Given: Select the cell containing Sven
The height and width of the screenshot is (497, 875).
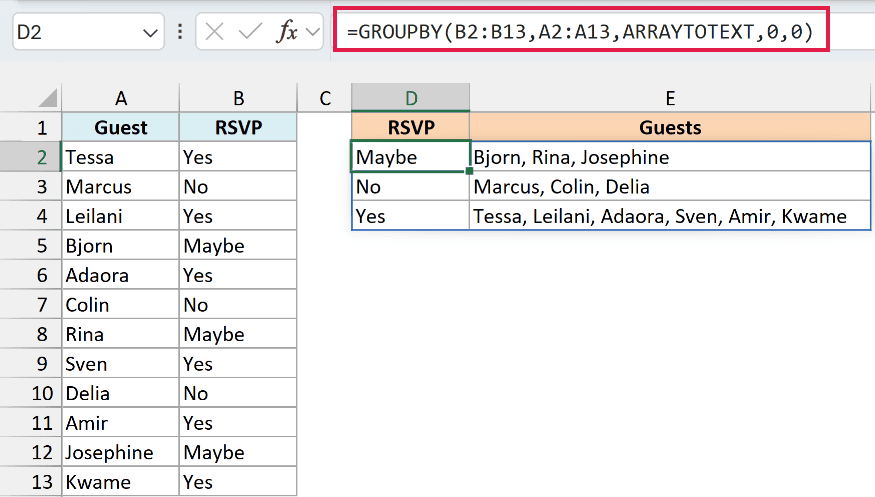Looking at the screenshot, I should (121, 364).
